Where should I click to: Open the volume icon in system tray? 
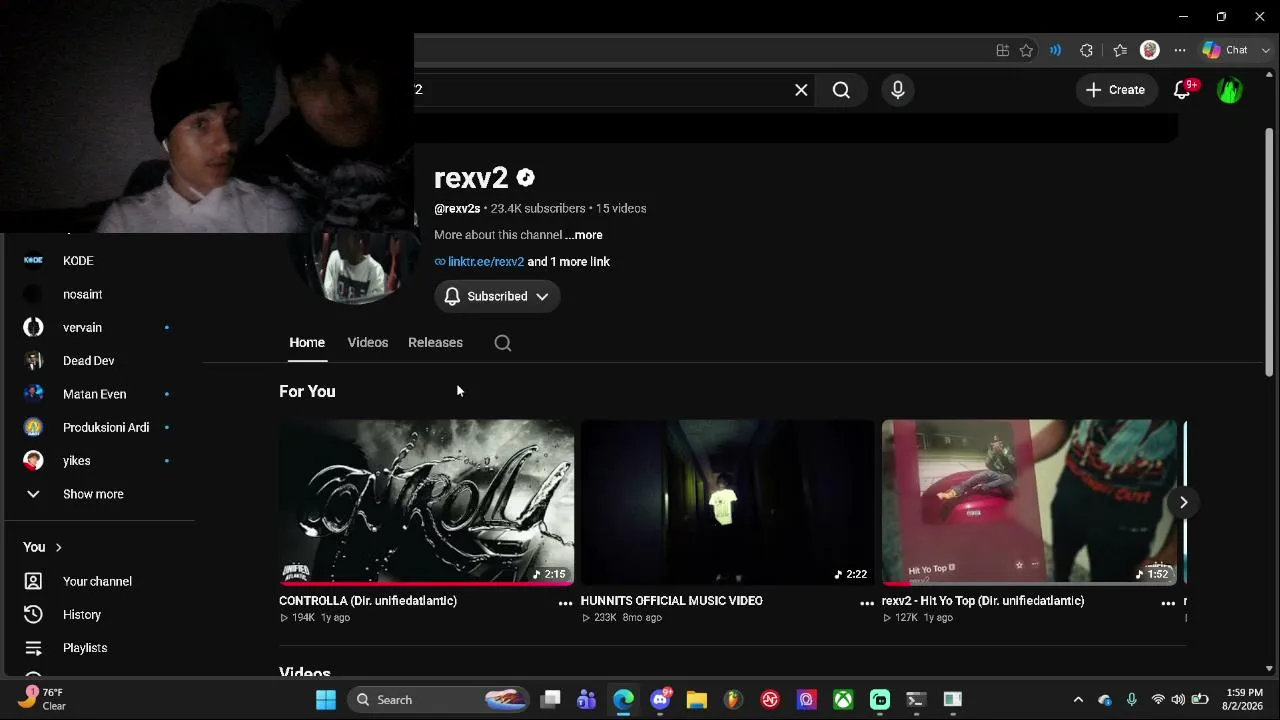(x=1179, y=700)
